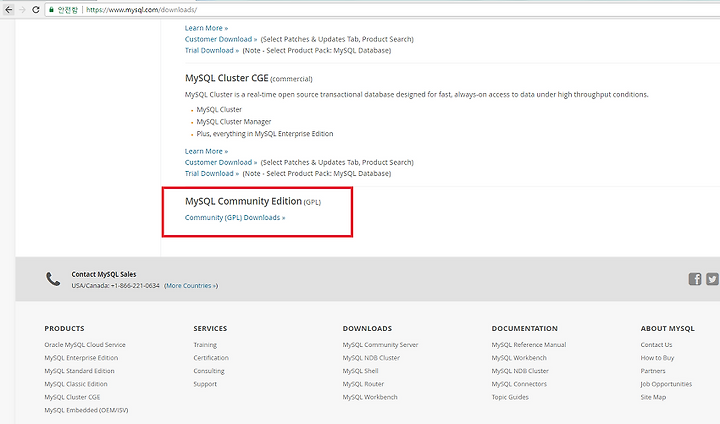Screen dimensions: 720x424
Task: Open MySQL NDB Cluster under Downloads
Action: click(371, 358)
